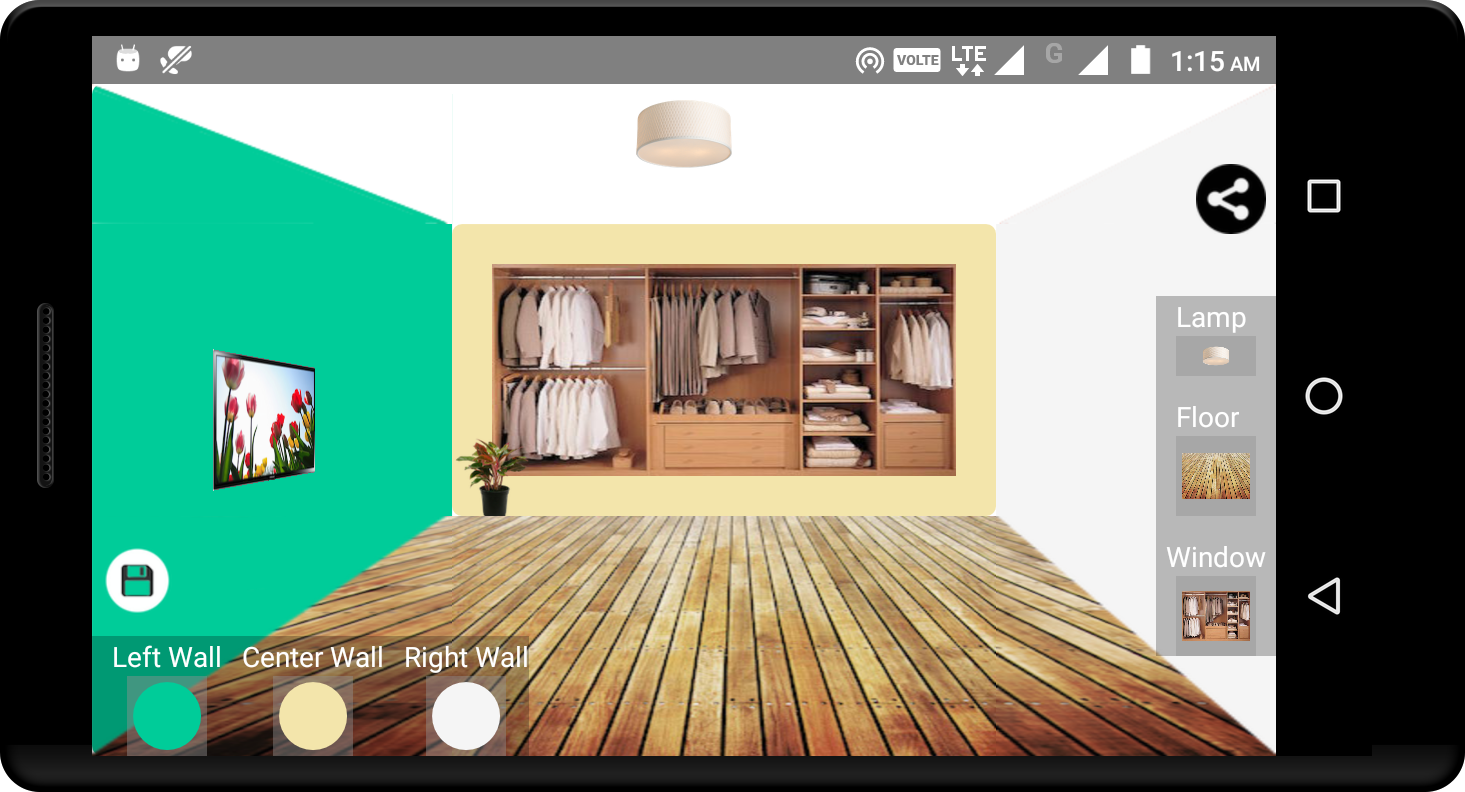
Task: Tap the VOLTE indicator in status bar
Action: pyautogui.click(x=917, y=60)
